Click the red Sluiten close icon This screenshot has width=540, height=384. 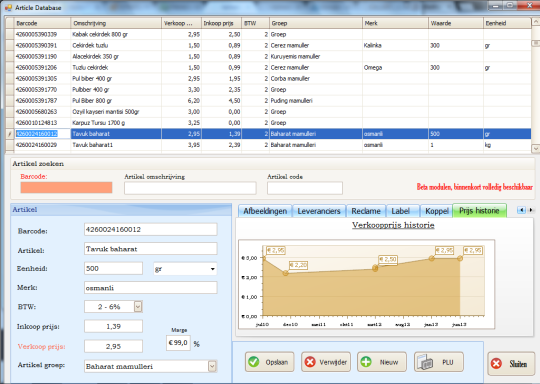tap(497, 364)
